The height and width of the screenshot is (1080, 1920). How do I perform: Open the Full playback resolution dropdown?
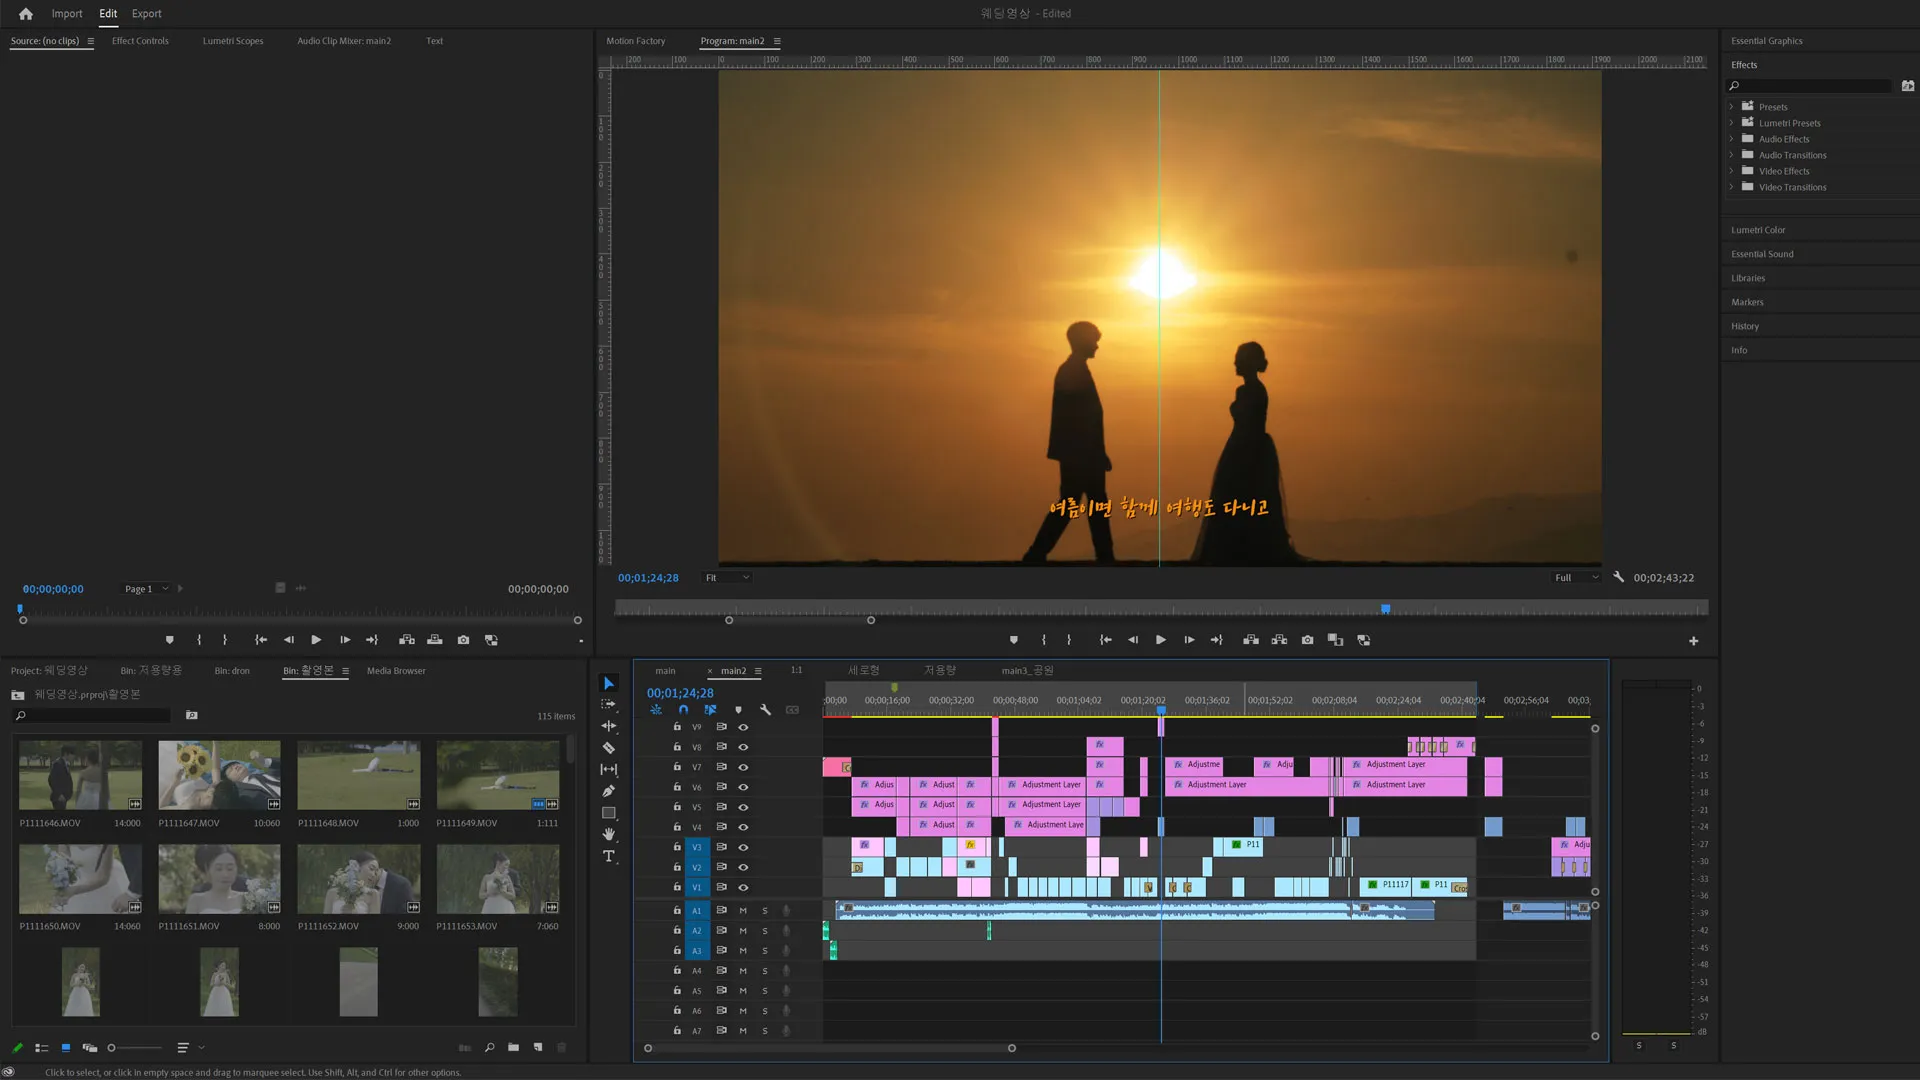pyautogui.click(x=1576, y=578)
